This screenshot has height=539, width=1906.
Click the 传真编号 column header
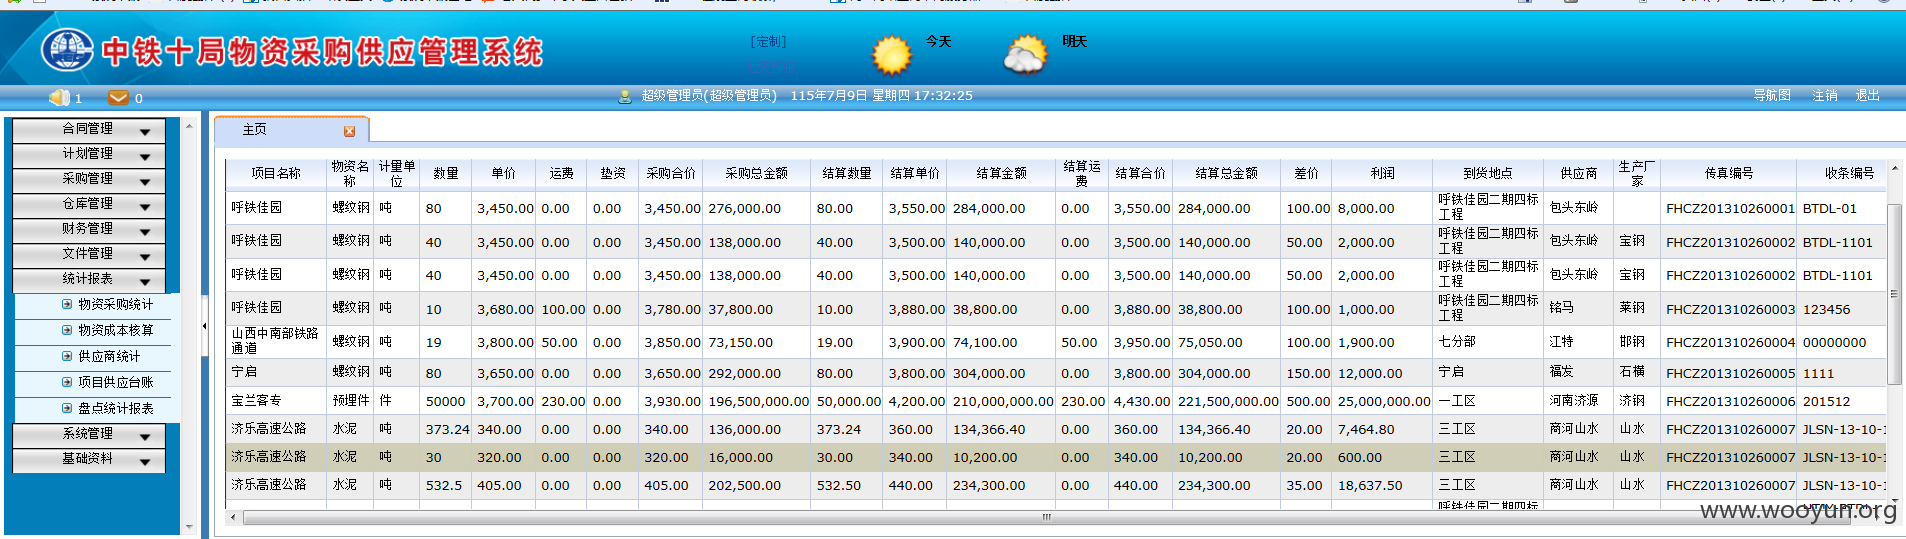[1729, 174]
